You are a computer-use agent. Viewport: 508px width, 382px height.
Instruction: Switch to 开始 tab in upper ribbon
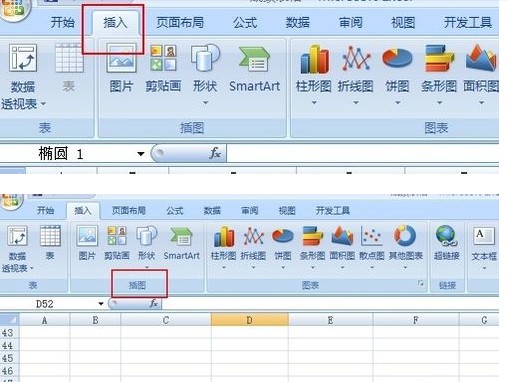(x=62, y=22)
